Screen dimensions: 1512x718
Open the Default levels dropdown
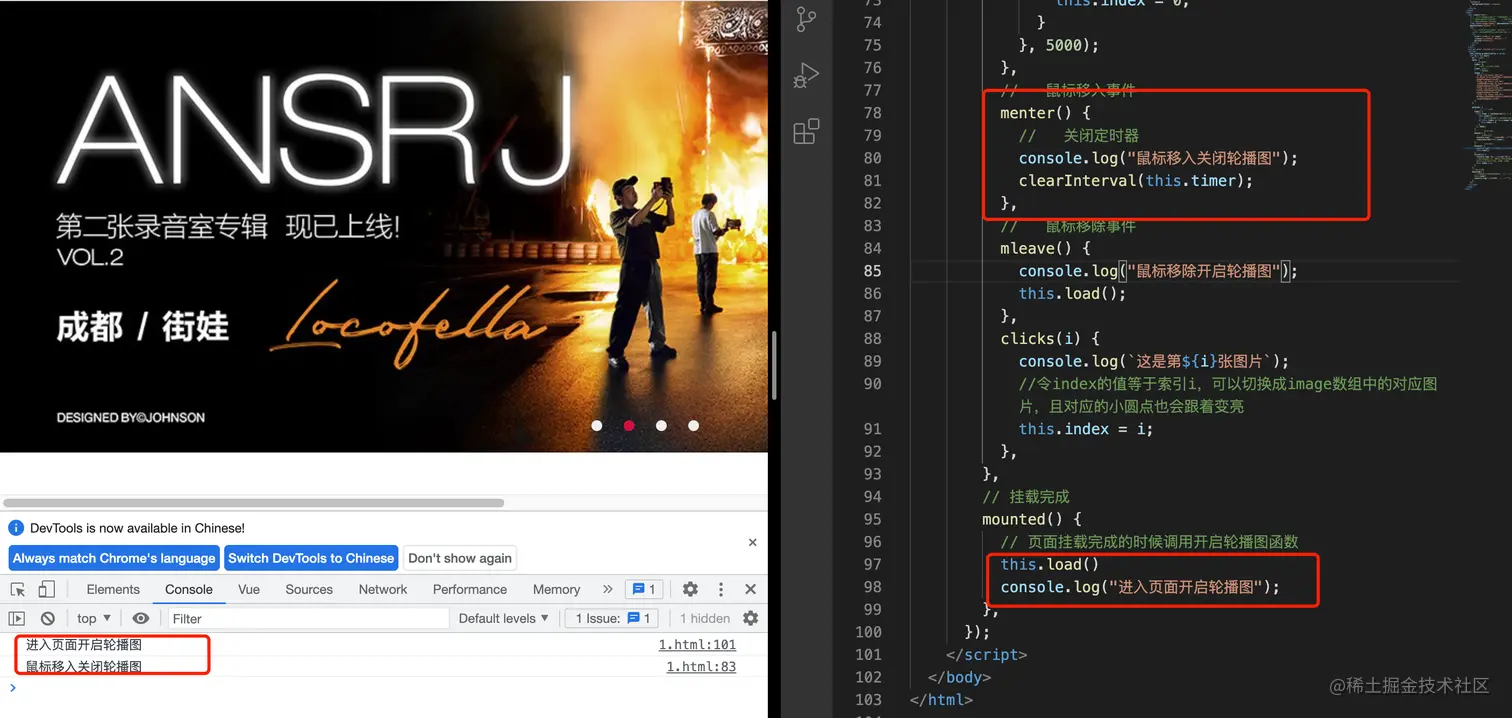point(503,618)
